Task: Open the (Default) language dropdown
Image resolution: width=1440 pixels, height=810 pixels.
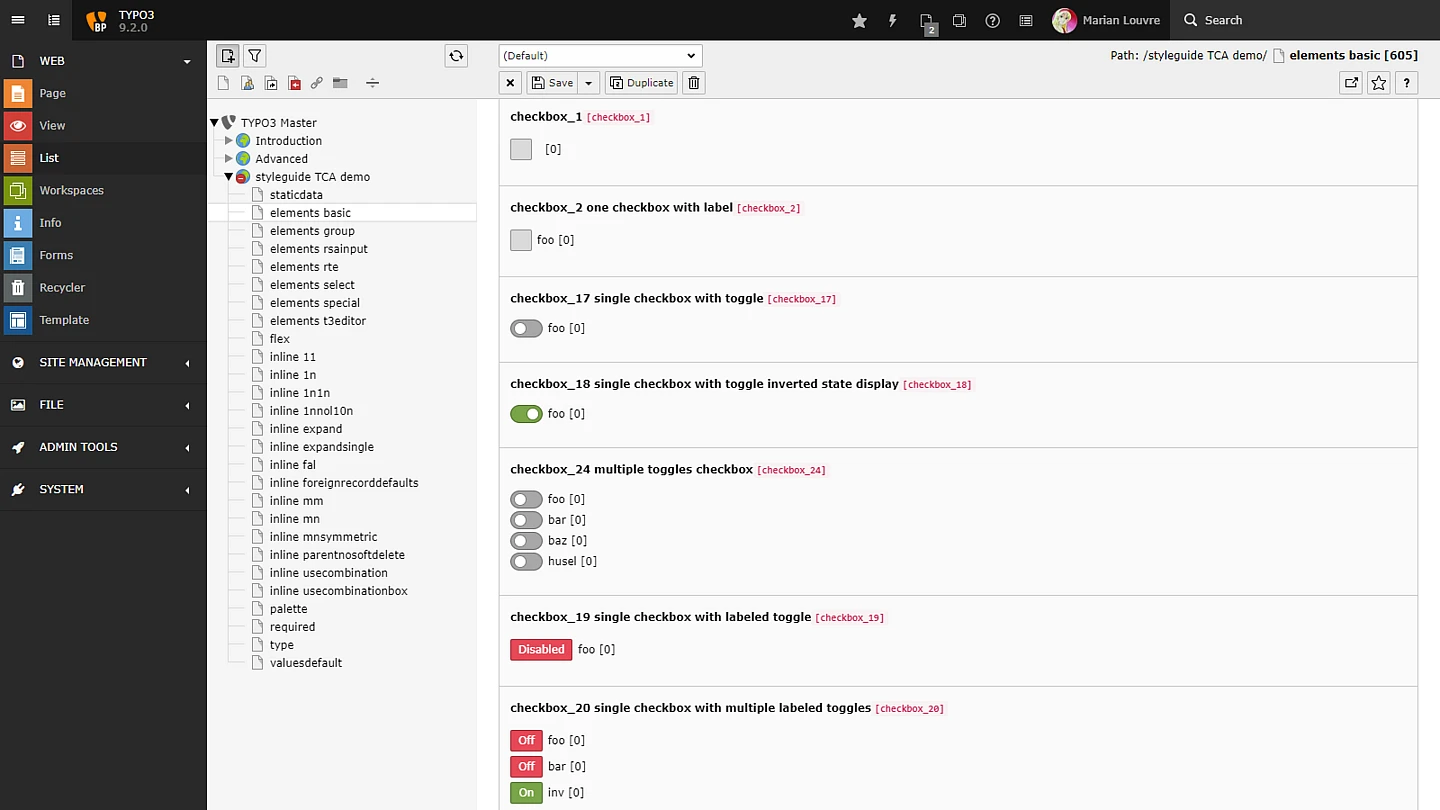Action: pos(600,56)
